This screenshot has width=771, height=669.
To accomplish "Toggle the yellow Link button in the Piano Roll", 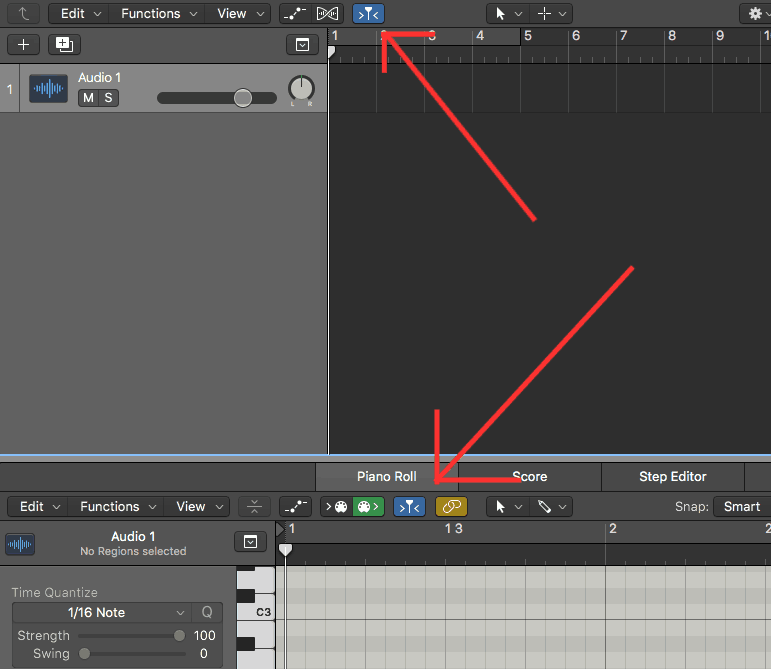I will point(451,507).
